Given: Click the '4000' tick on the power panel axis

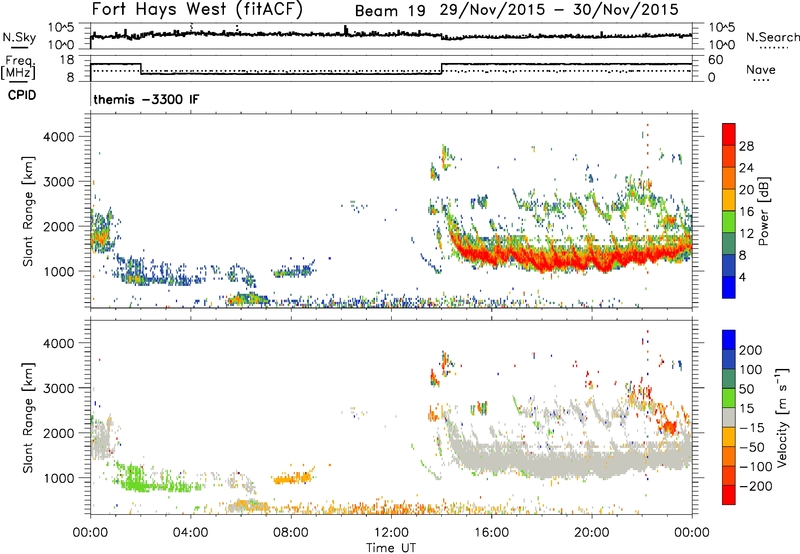Looking at the screenshot, I should [58, 137].
